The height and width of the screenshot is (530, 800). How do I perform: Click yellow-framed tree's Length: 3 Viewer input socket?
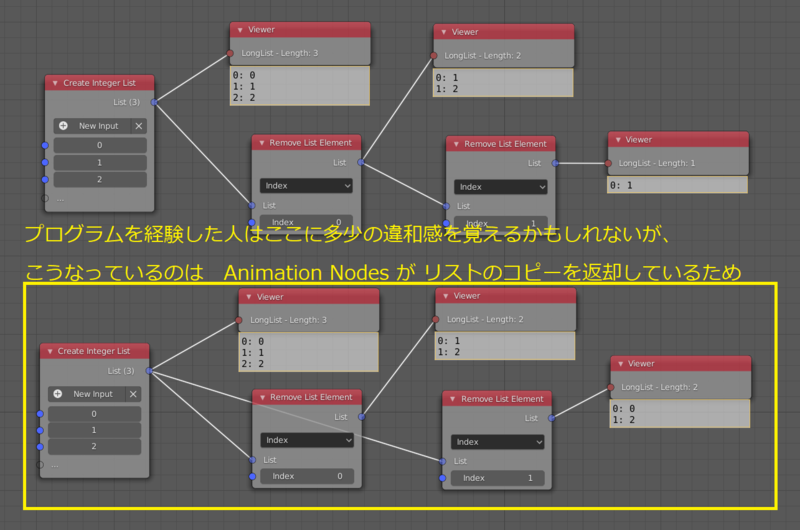pos(239,320)
